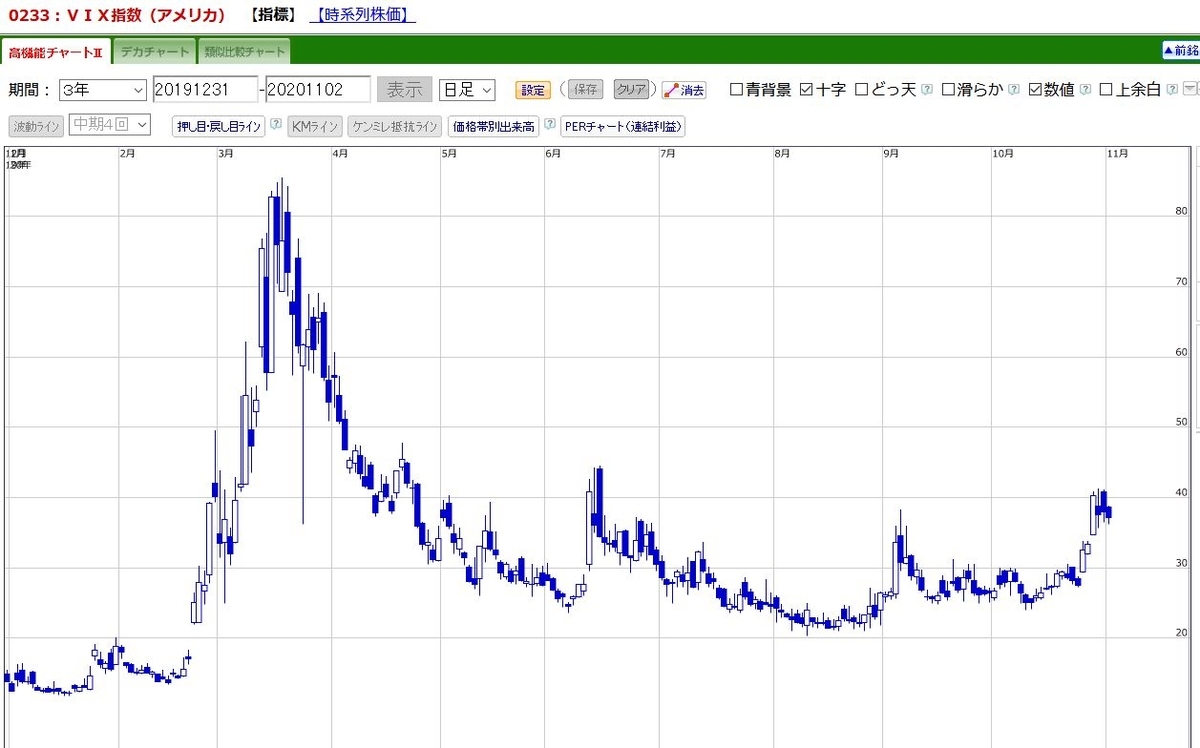Enable the 滑らか smoothing checkbox

pos(948,90)
